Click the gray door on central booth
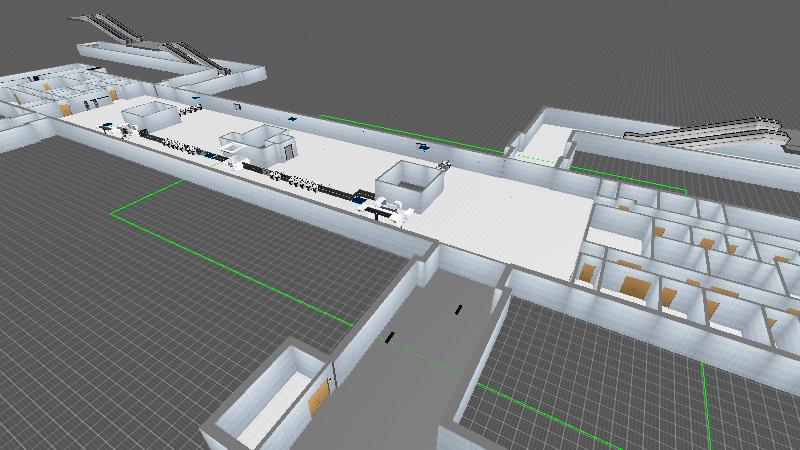The height and width of the screenshot is (450, 800). 288,150
